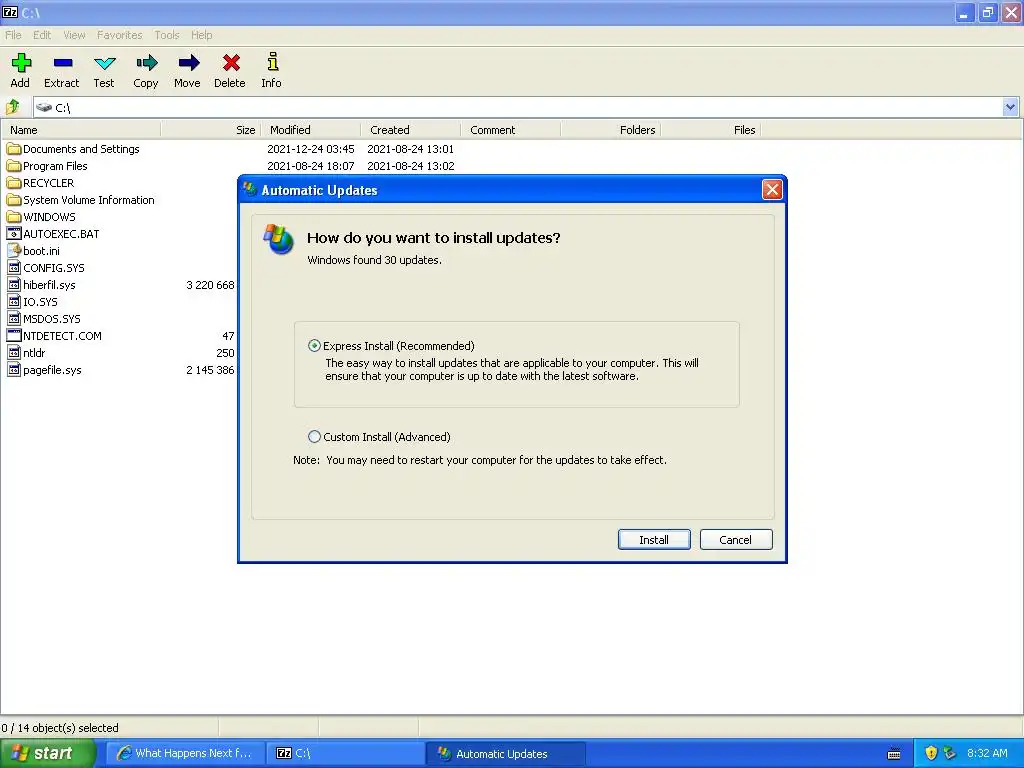This screenshot has width=1024, height=768.
Task: Open the View menu
Action: 74,35
